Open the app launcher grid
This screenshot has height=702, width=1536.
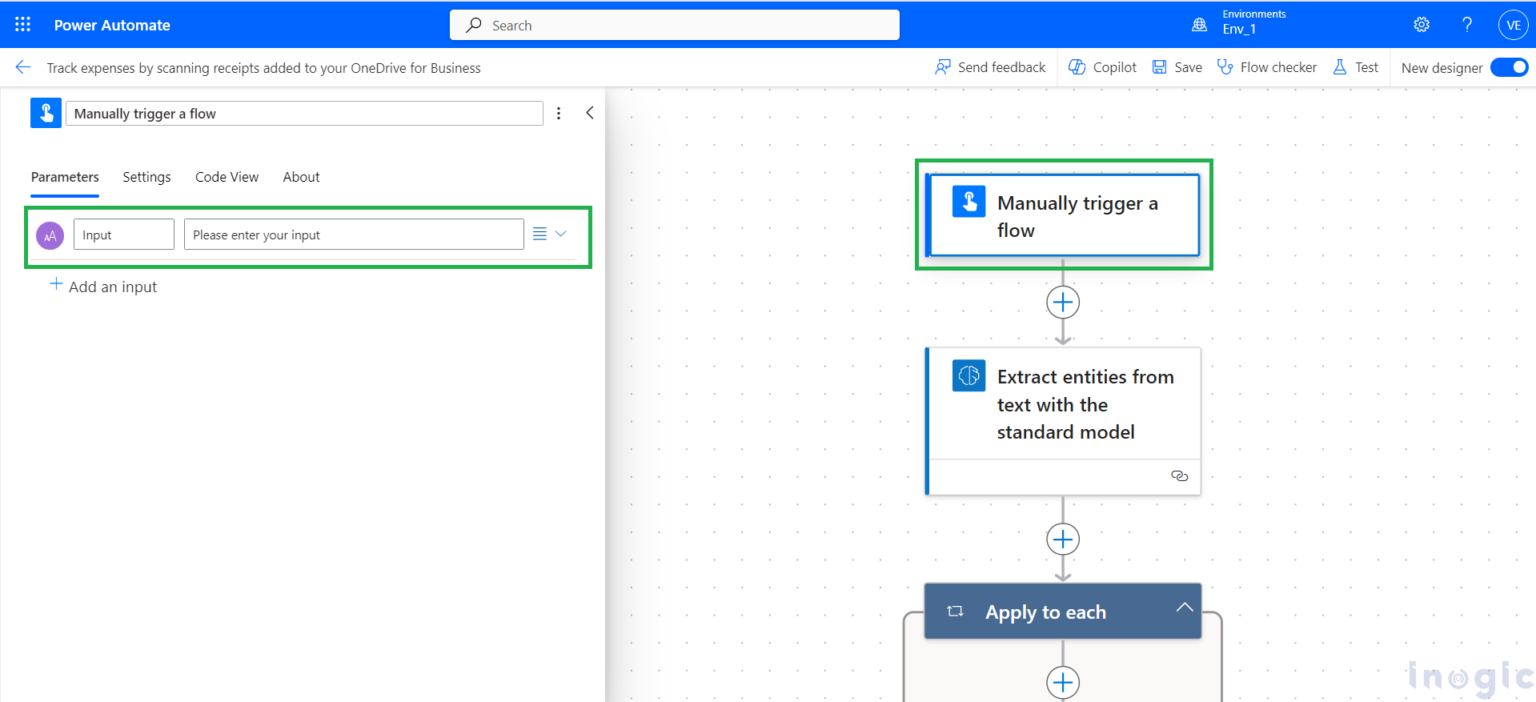[x=22, y=24]
